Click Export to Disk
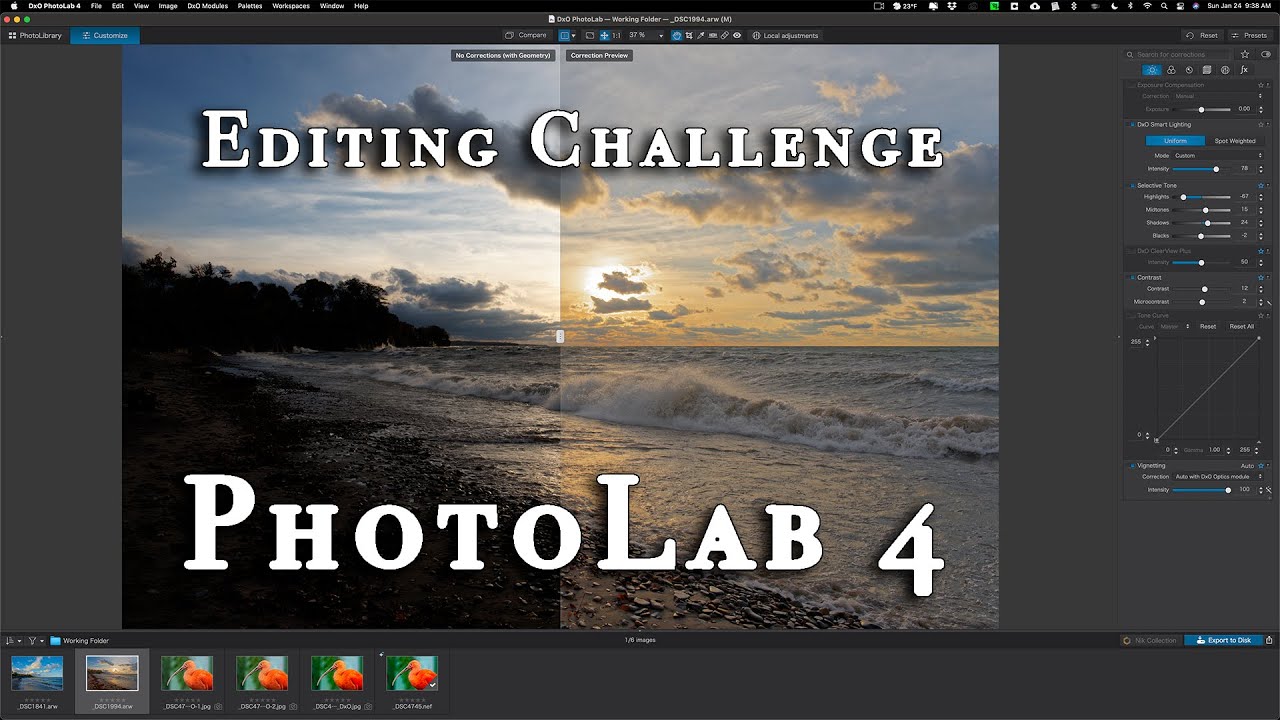Image resolution: width=1280 pixels, height=720 pixels. point(1223,640)
